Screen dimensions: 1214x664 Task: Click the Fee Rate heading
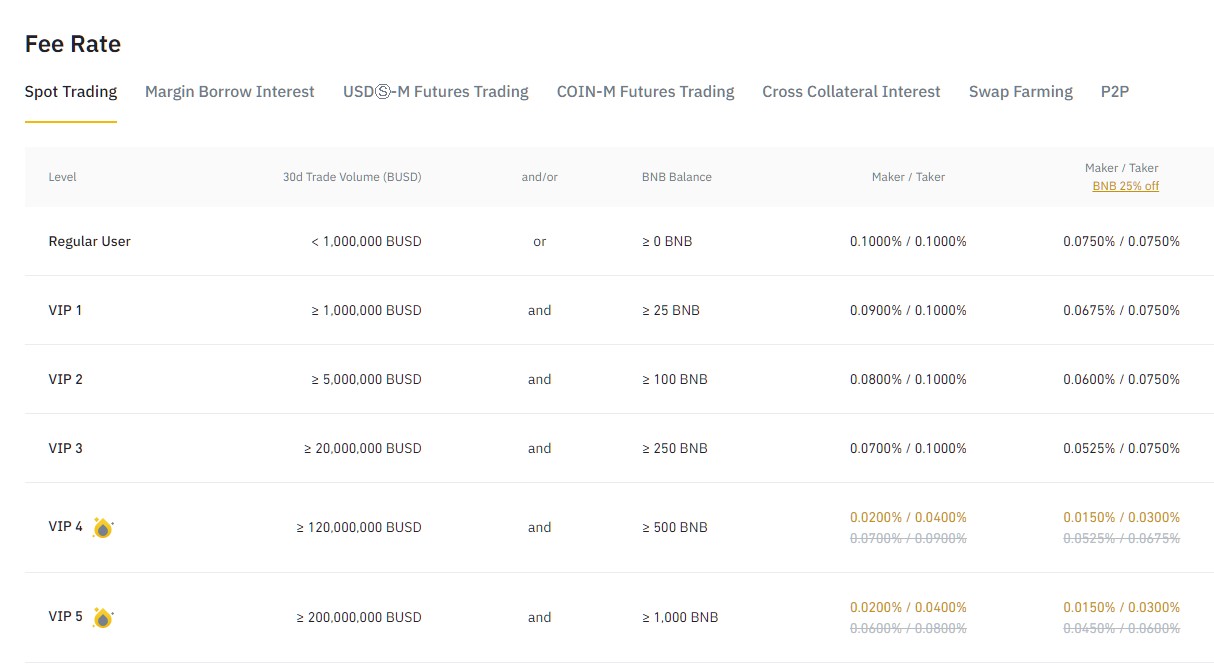coord(73,44)
